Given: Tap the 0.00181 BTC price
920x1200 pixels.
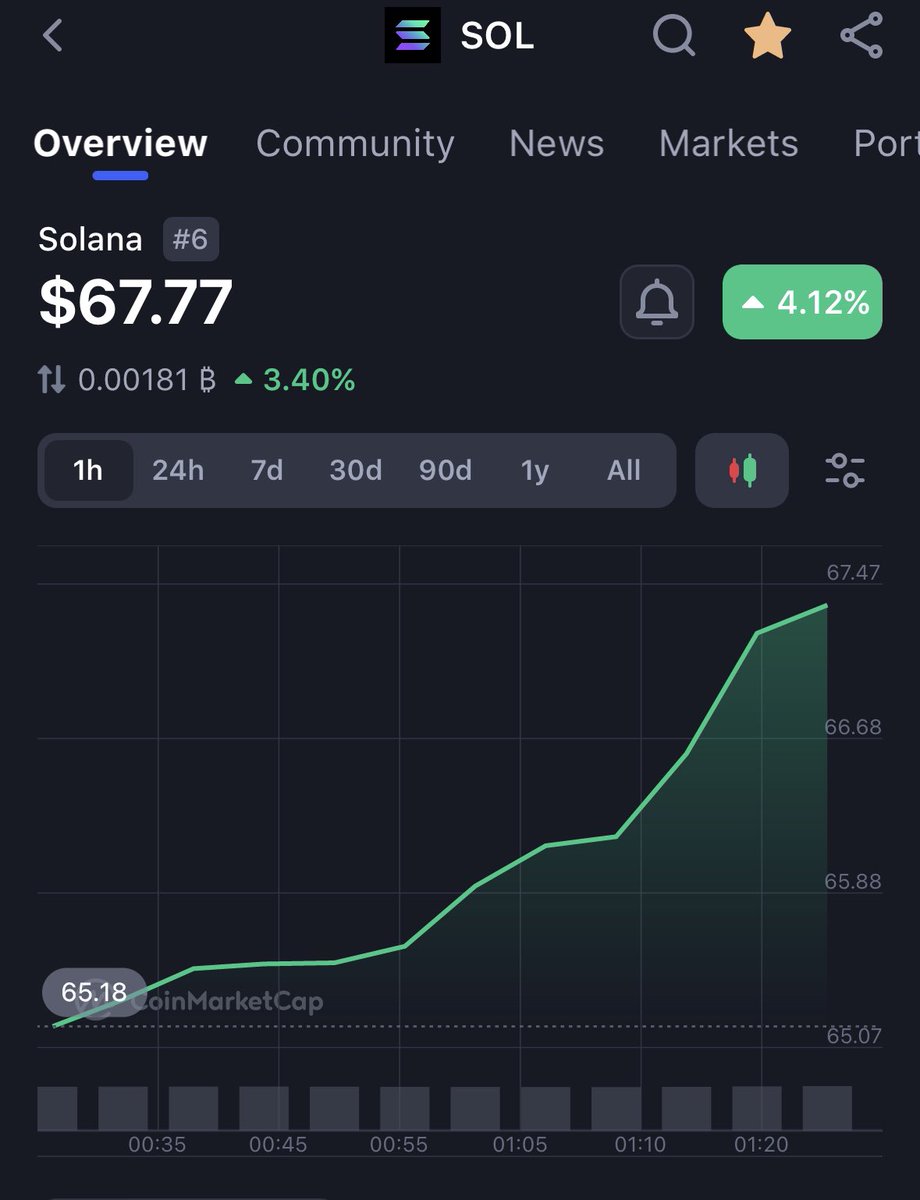Looking at the screenshot, I should (x=147, y=380).
